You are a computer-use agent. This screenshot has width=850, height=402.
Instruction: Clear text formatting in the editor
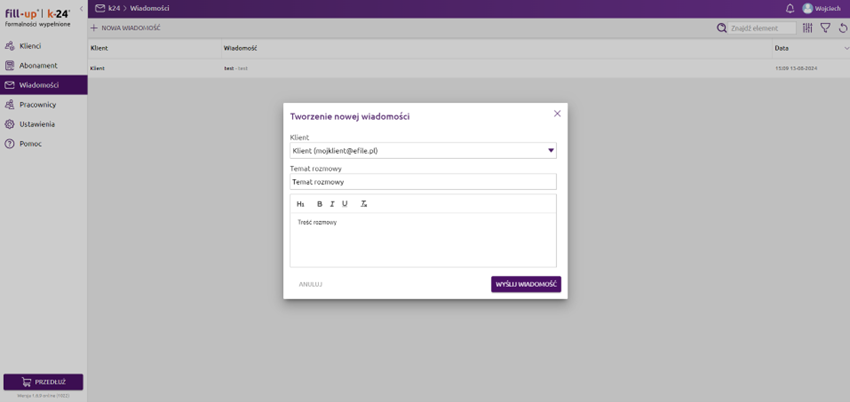(364, 204)
